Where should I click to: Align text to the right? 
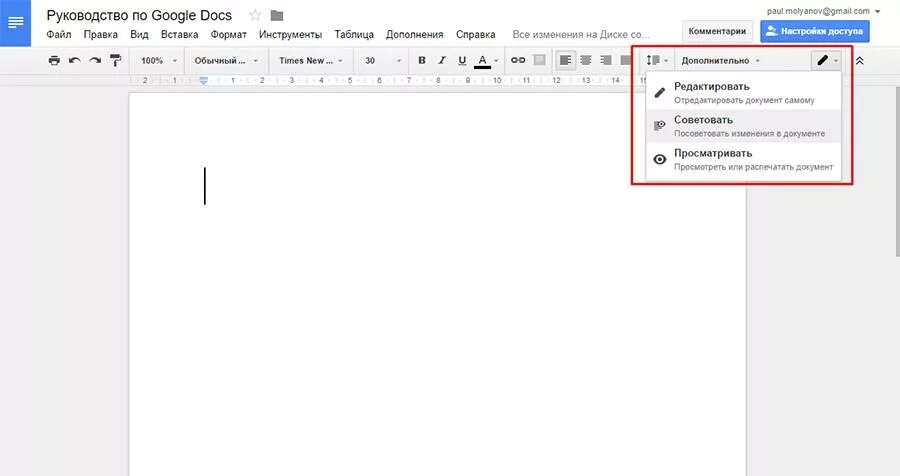point(606,60)
